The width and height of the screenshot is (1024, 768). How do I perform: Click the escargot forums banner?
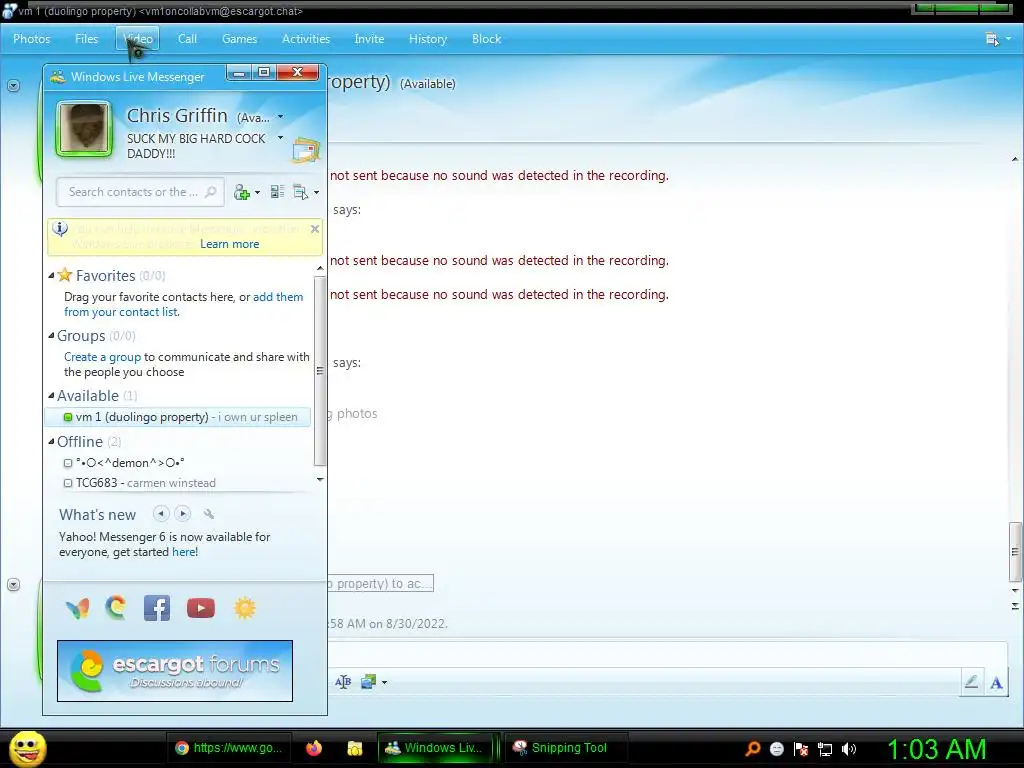click(175, 671)
